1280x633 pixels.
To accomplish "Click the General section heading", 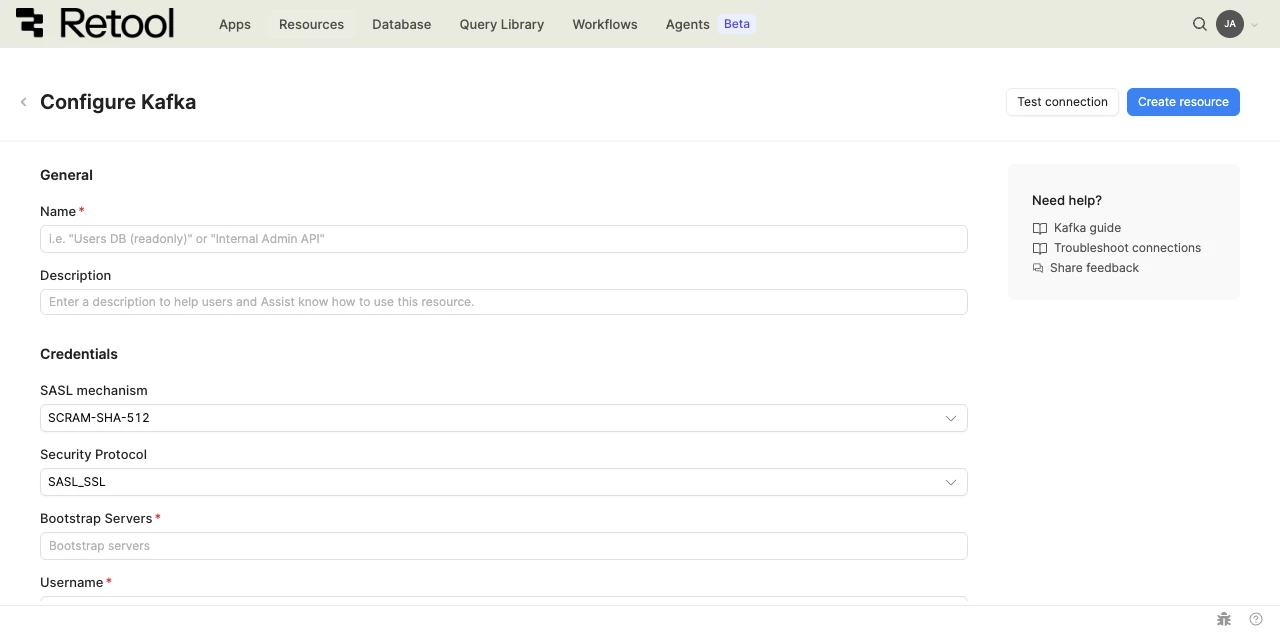I will 66,175.
